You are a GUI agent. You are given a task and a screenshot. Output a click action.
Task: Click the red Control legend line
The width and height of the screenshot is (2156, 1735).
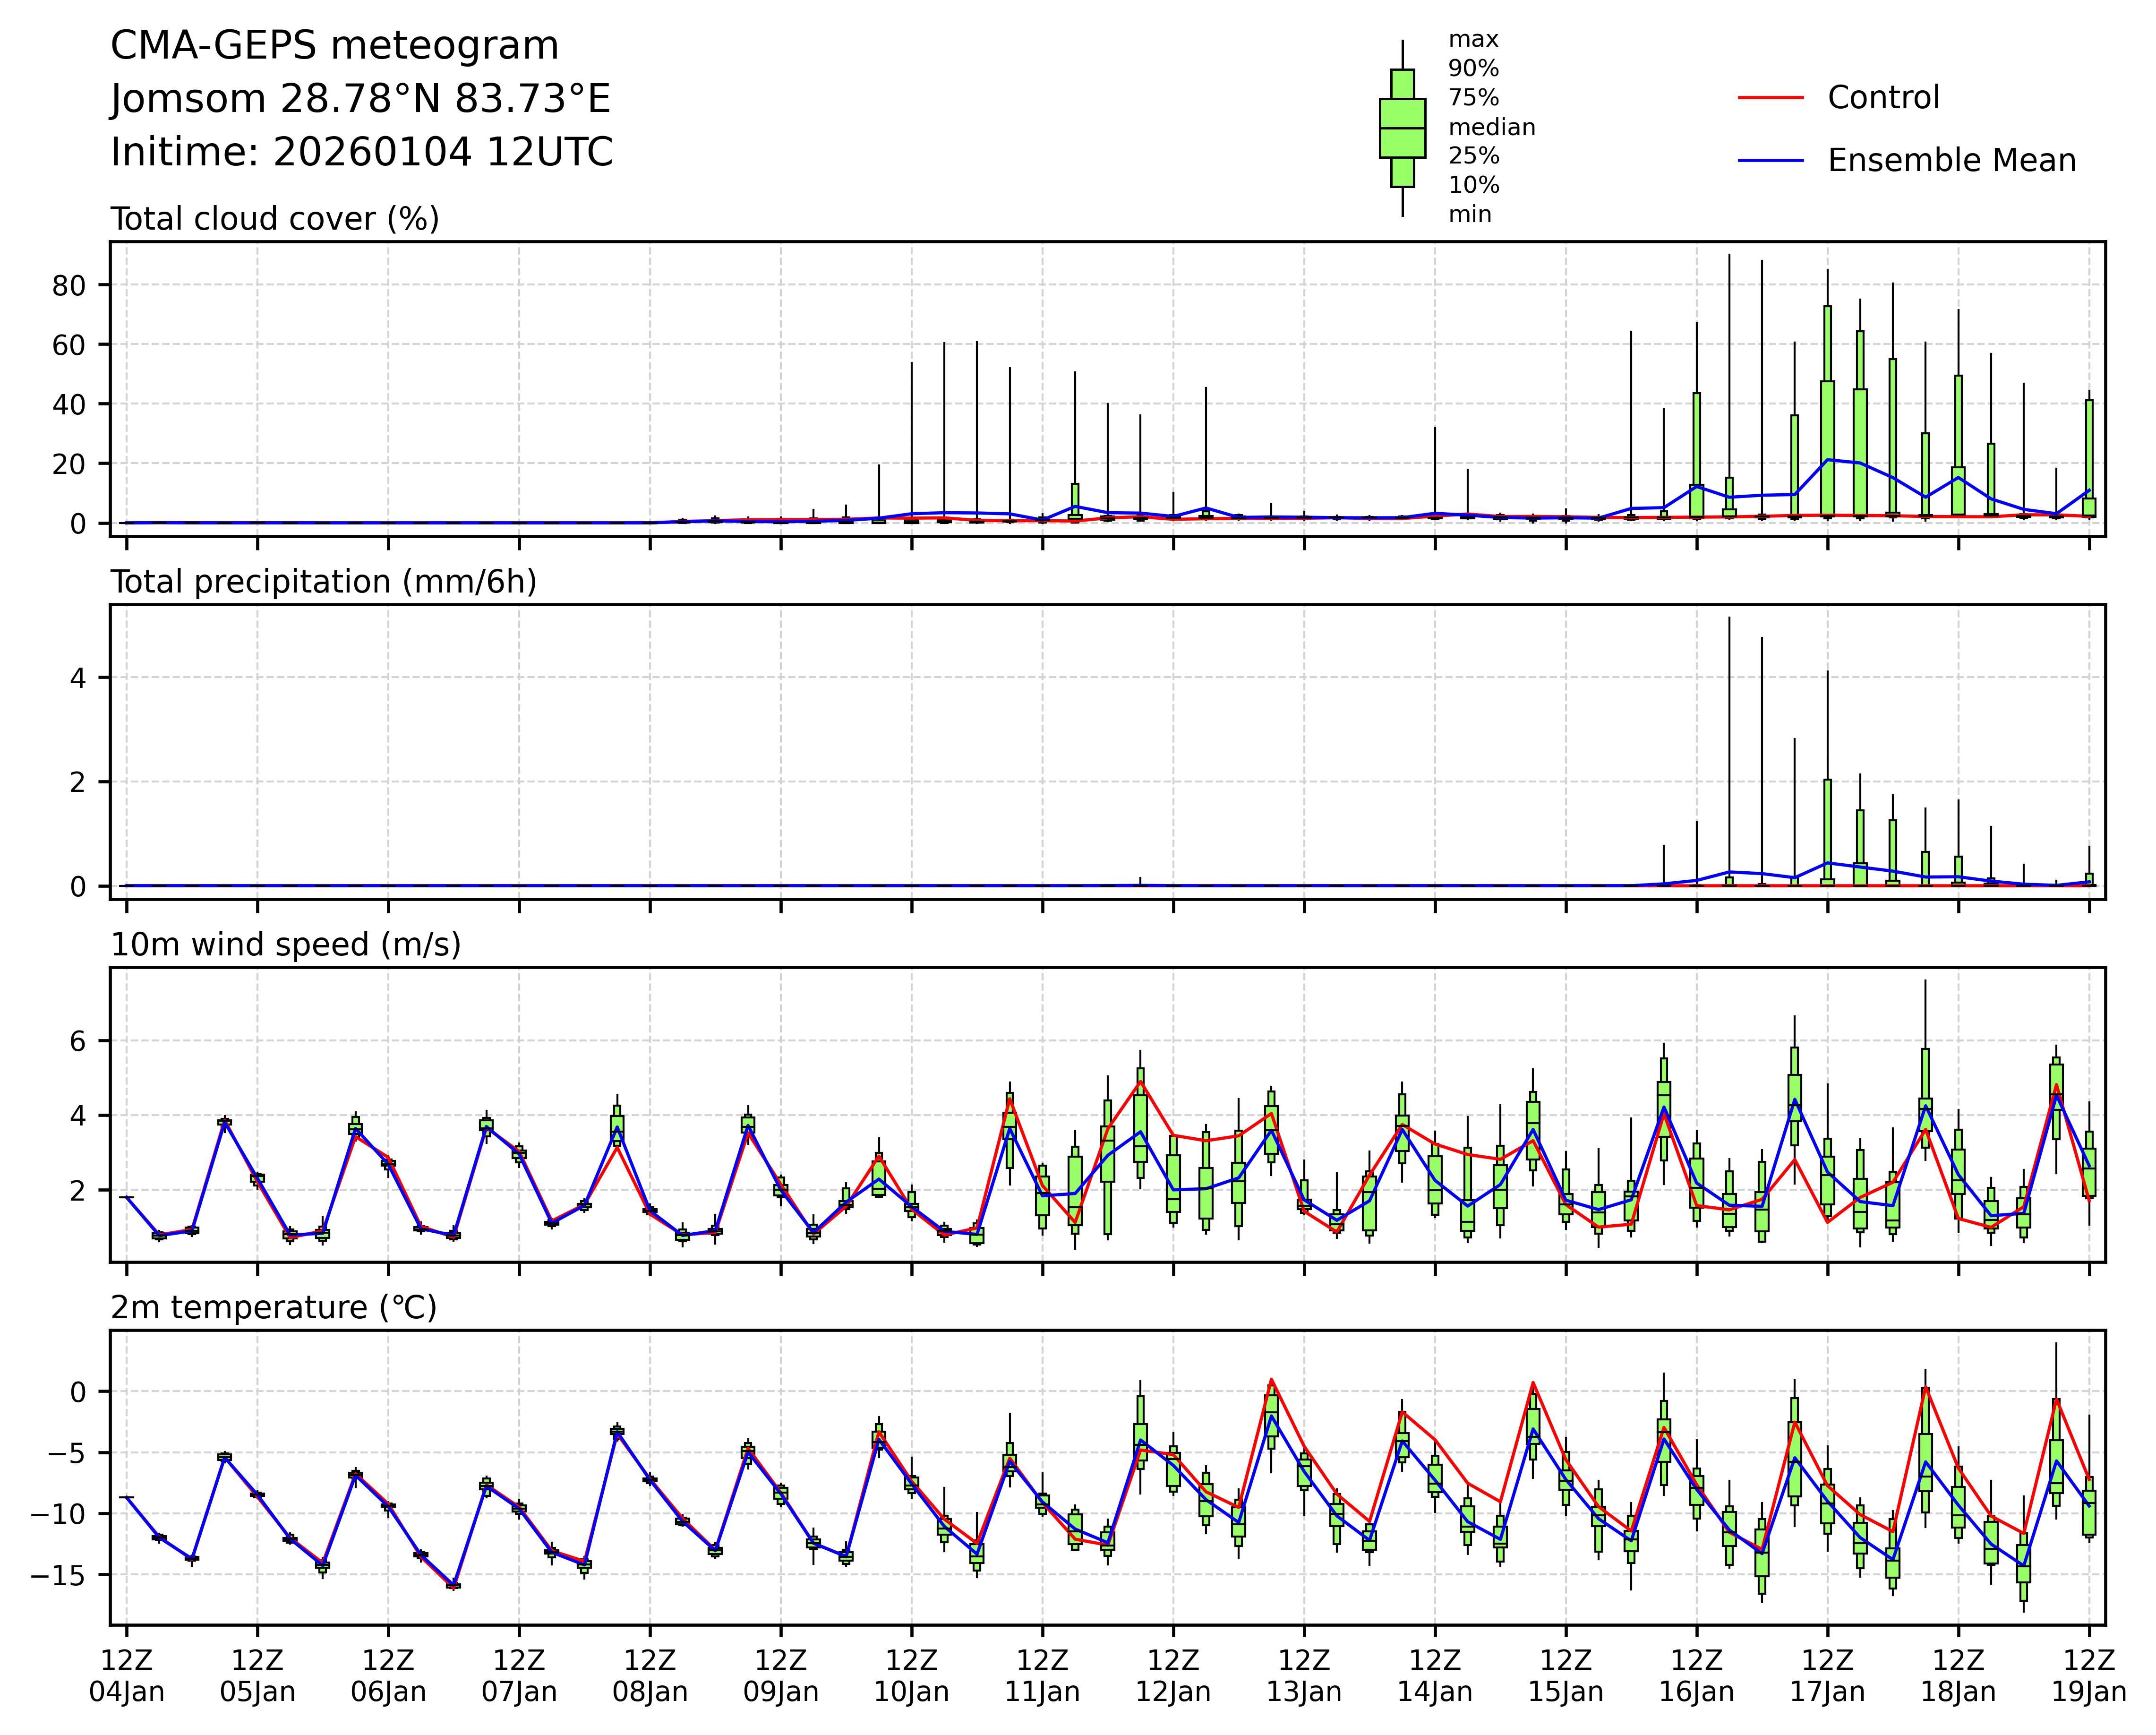click(1770, 98)
